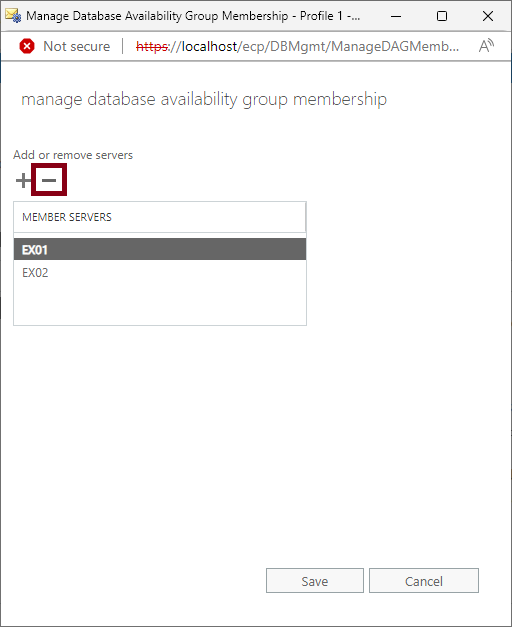Click the localhost URL in address bar
The image size is (512, 627).
297,46
